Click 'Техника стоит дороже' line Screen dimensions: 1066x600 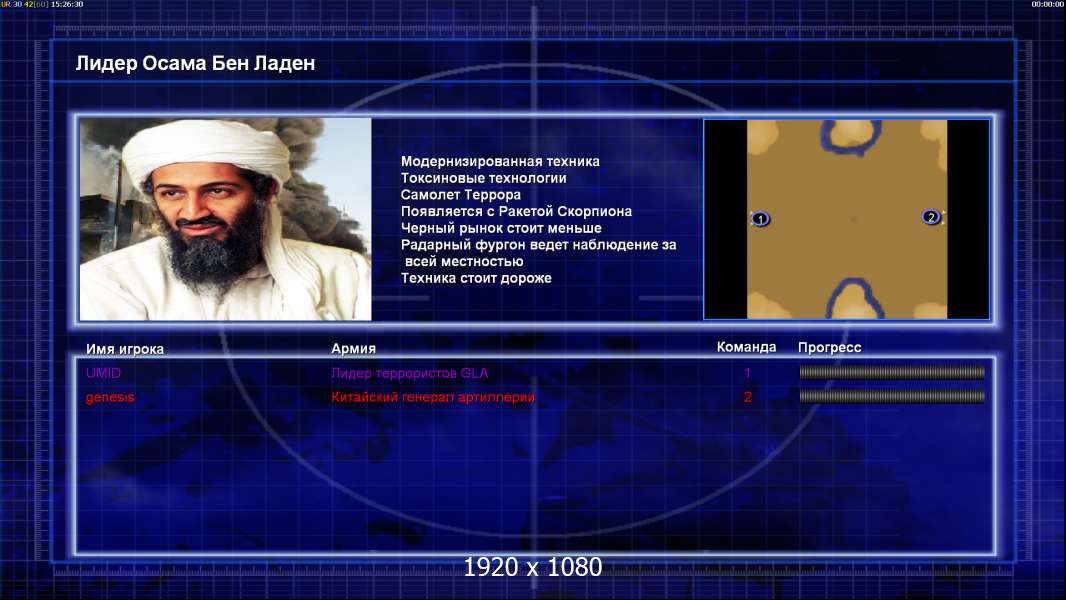476,278
